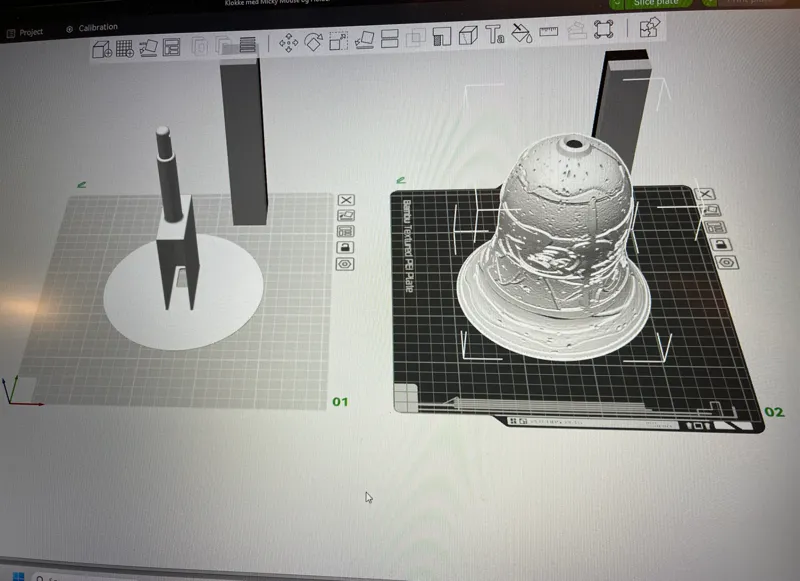This screenshot has width=800, height=581.
Task: Toggle the lock on plate 01
Action: coord(345,248)
